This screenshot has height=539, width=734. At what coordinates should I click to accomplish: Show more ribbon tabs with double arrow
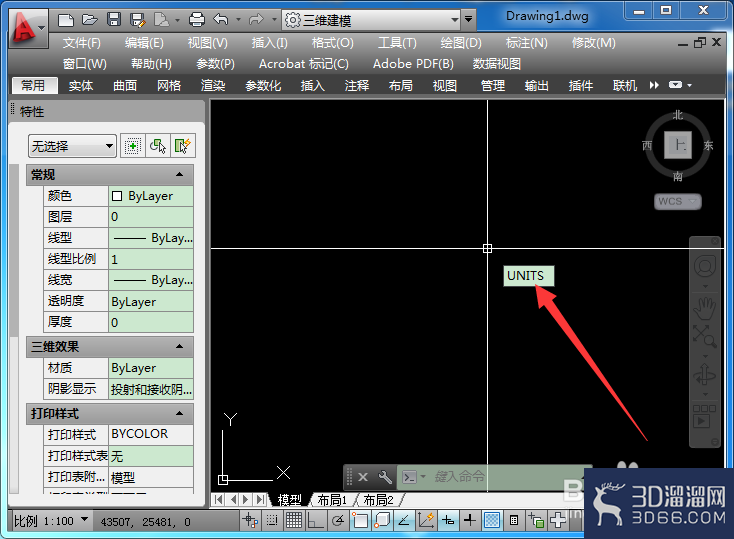(x=654, y=85)
